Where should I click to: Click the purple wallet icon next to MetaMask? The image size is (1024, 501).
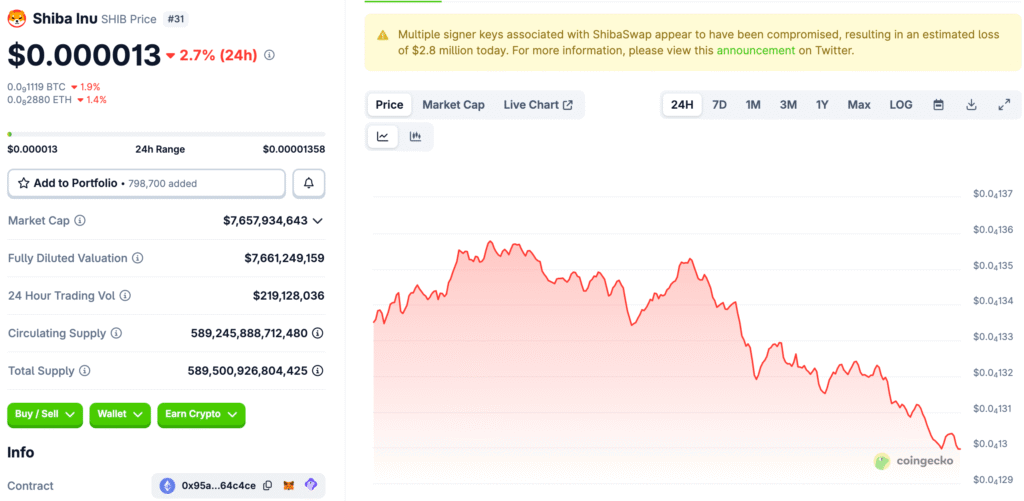[311, 485]
